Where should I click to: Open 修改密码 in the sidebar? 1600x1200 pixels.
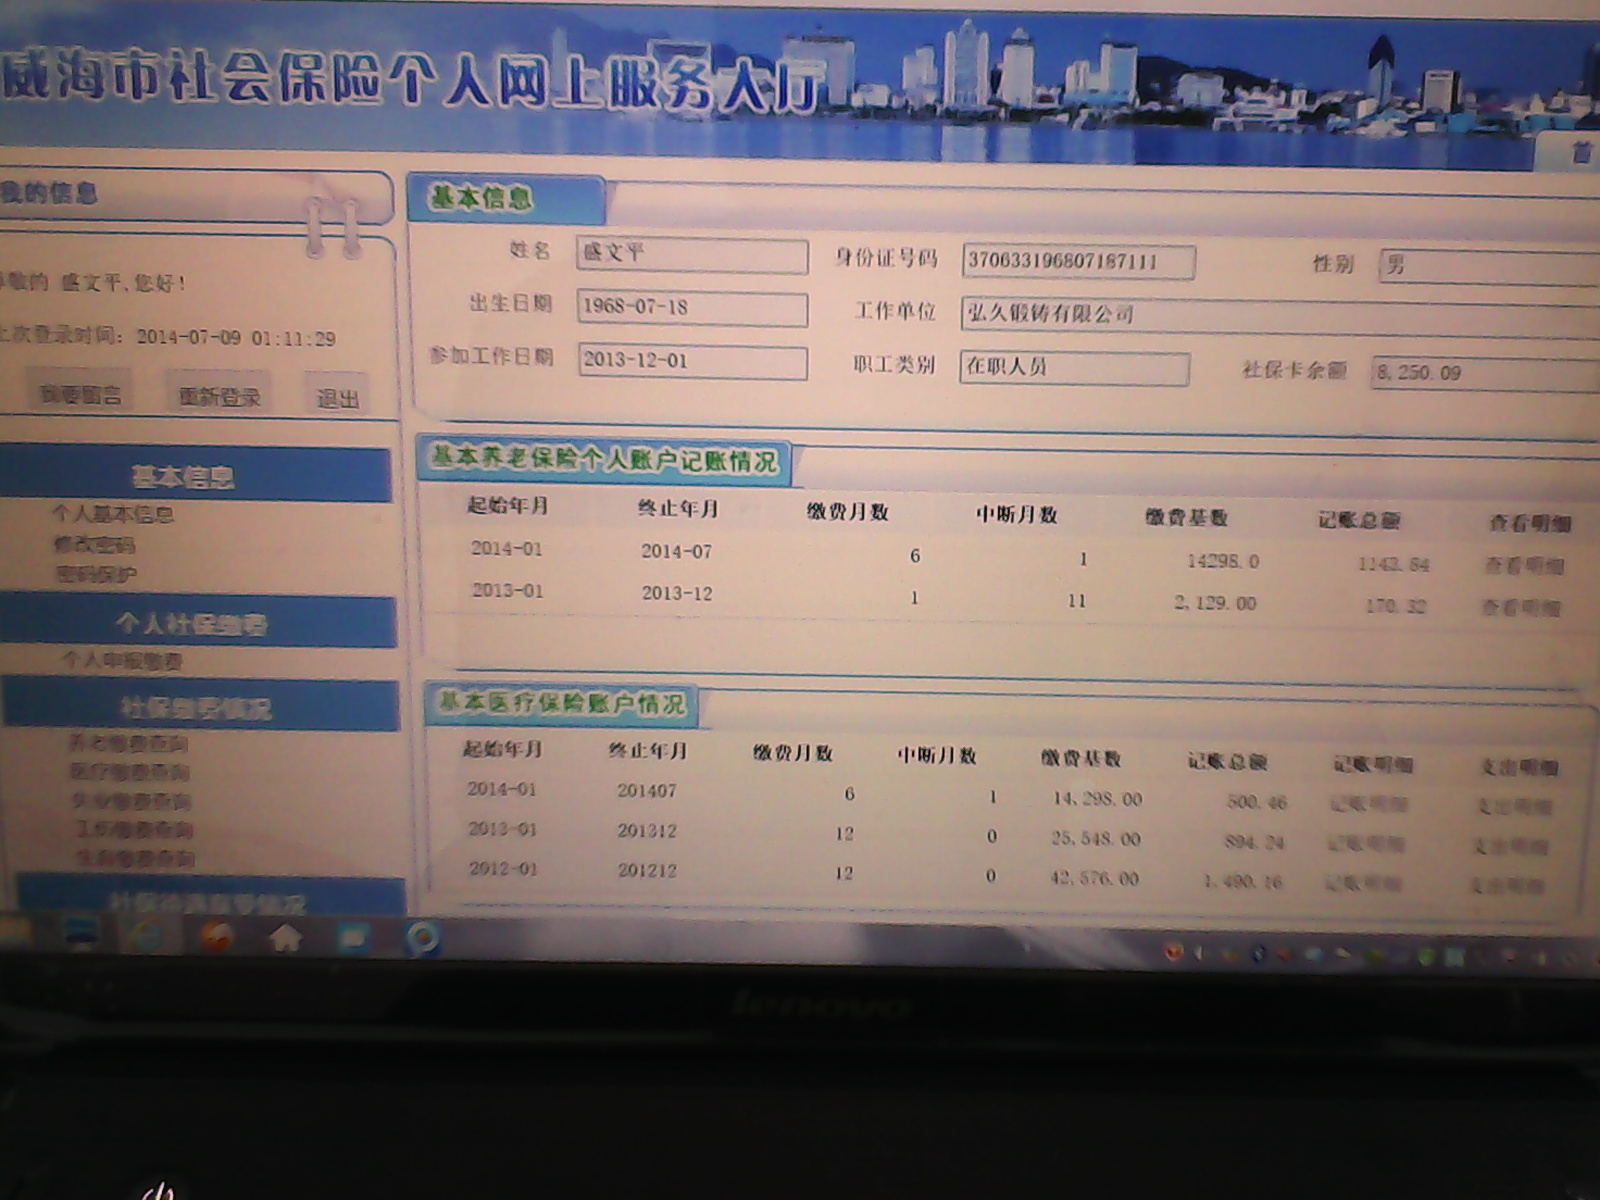coord(94,545)
